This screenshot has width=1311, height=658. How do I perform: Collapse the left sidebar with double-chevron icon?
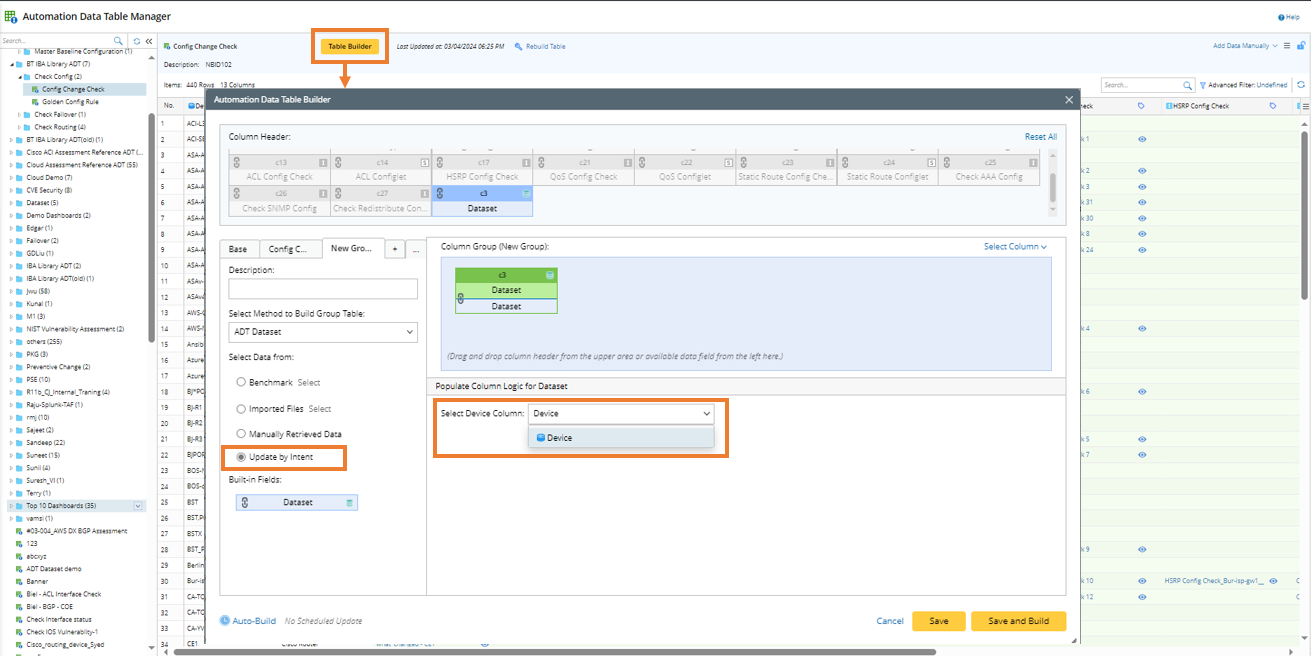tap(149, 41)
